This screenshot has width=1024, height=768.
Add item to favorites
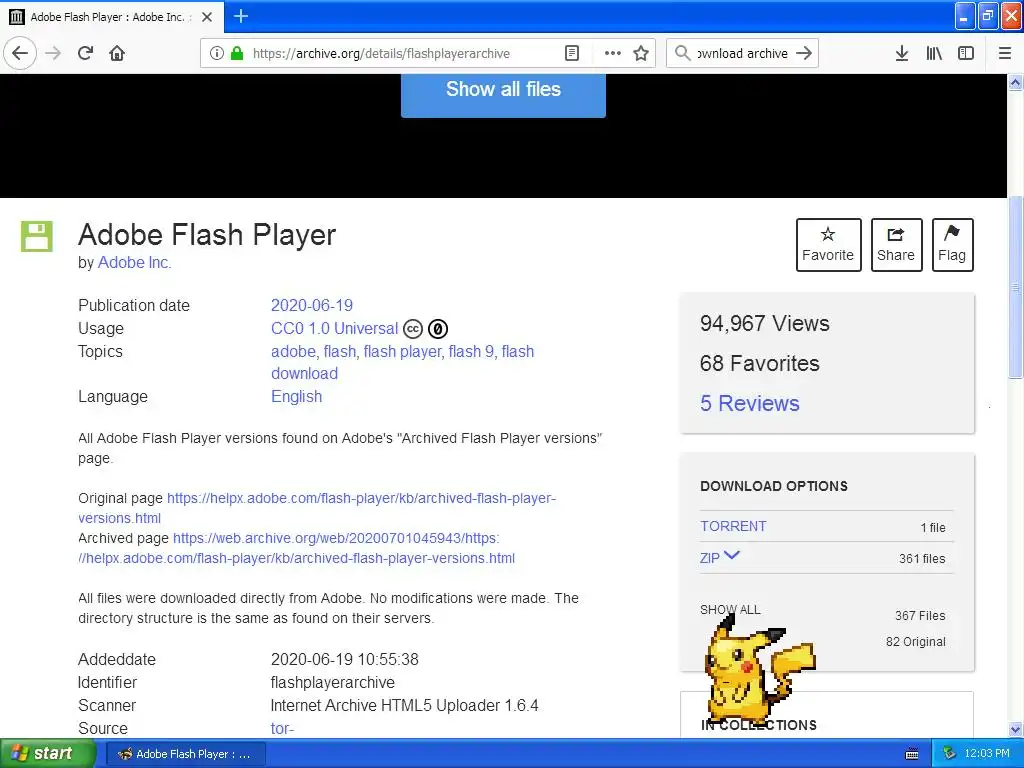(x=828, y=245)
